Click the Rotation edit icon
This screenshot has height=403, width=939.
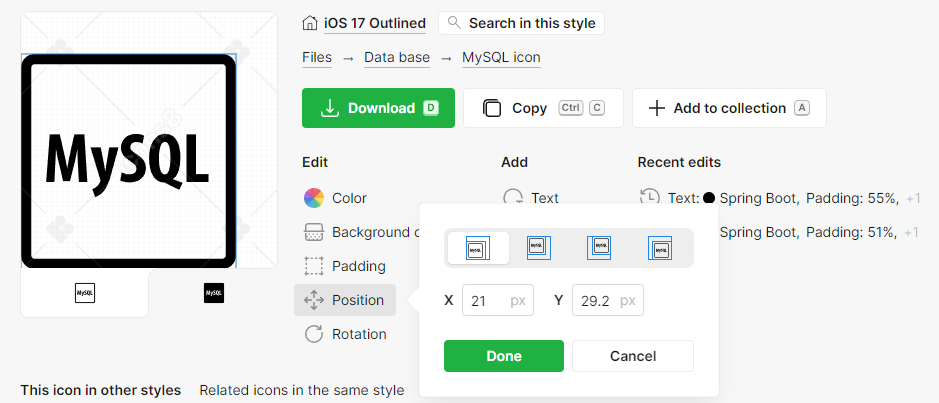(314, 334)
